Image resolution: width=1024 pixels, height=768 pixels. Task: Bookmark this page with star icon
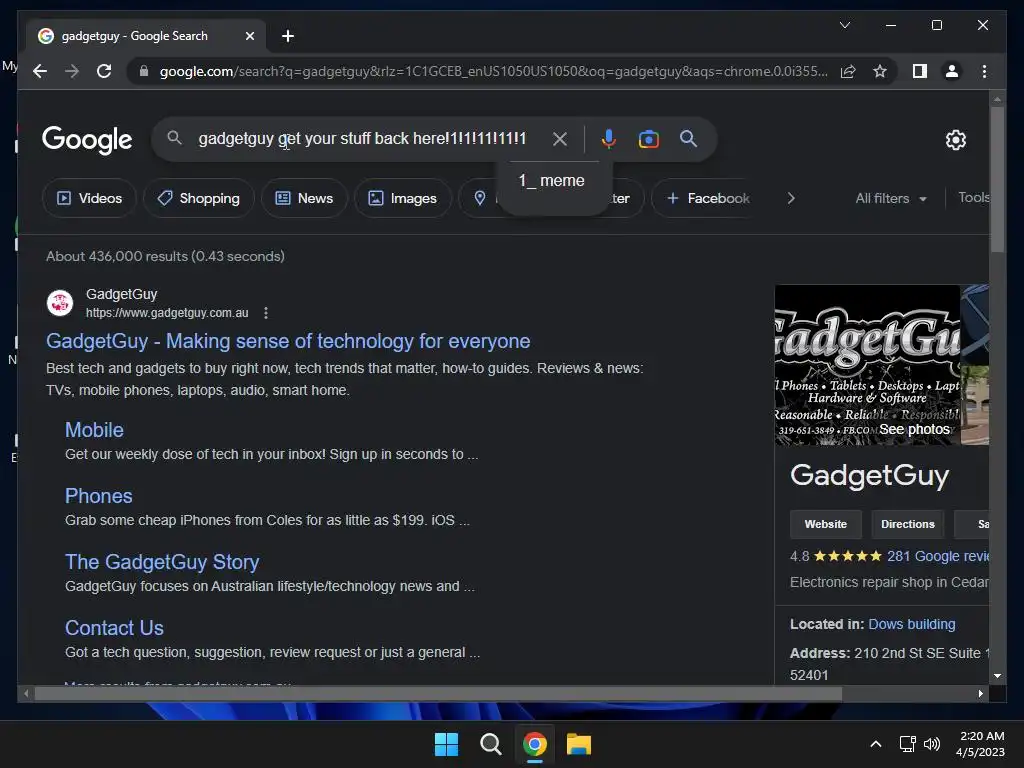tap(880, 71)
